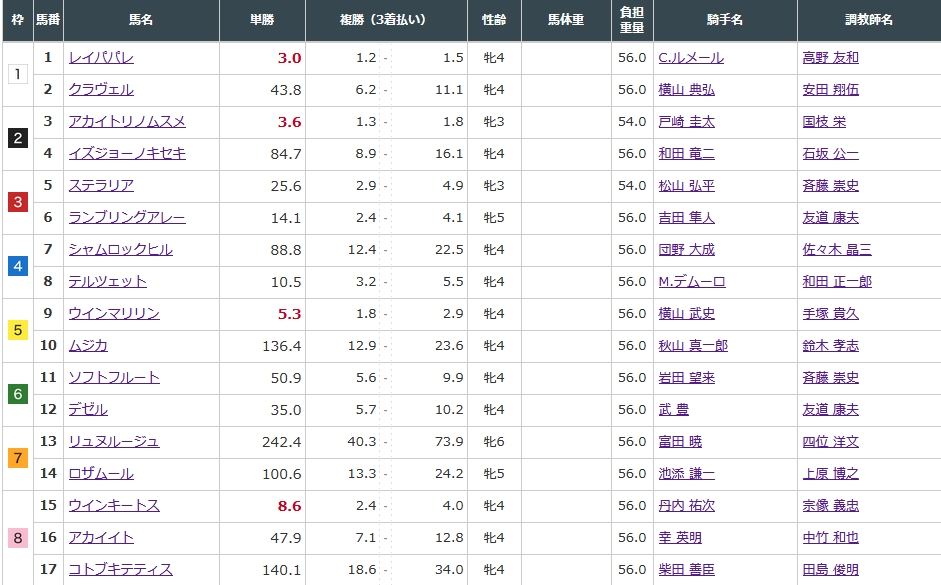Click the 馬名 column header
This screenshot has height=585, width=941.
click(x=141, y=20)
